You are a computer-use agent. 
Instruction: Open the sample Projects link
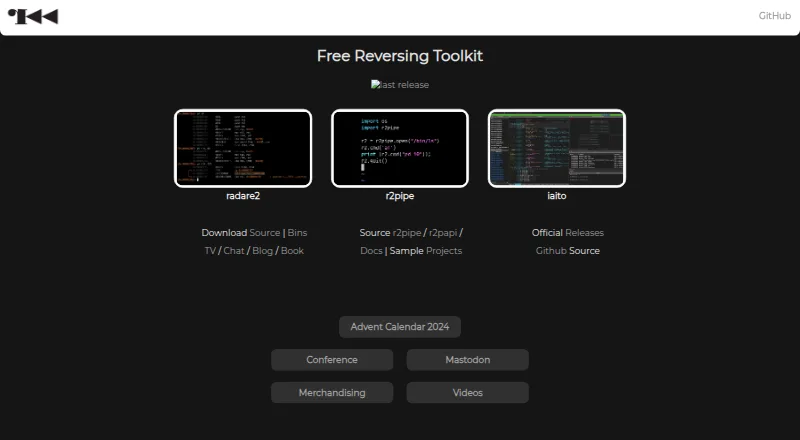(444, 251)
